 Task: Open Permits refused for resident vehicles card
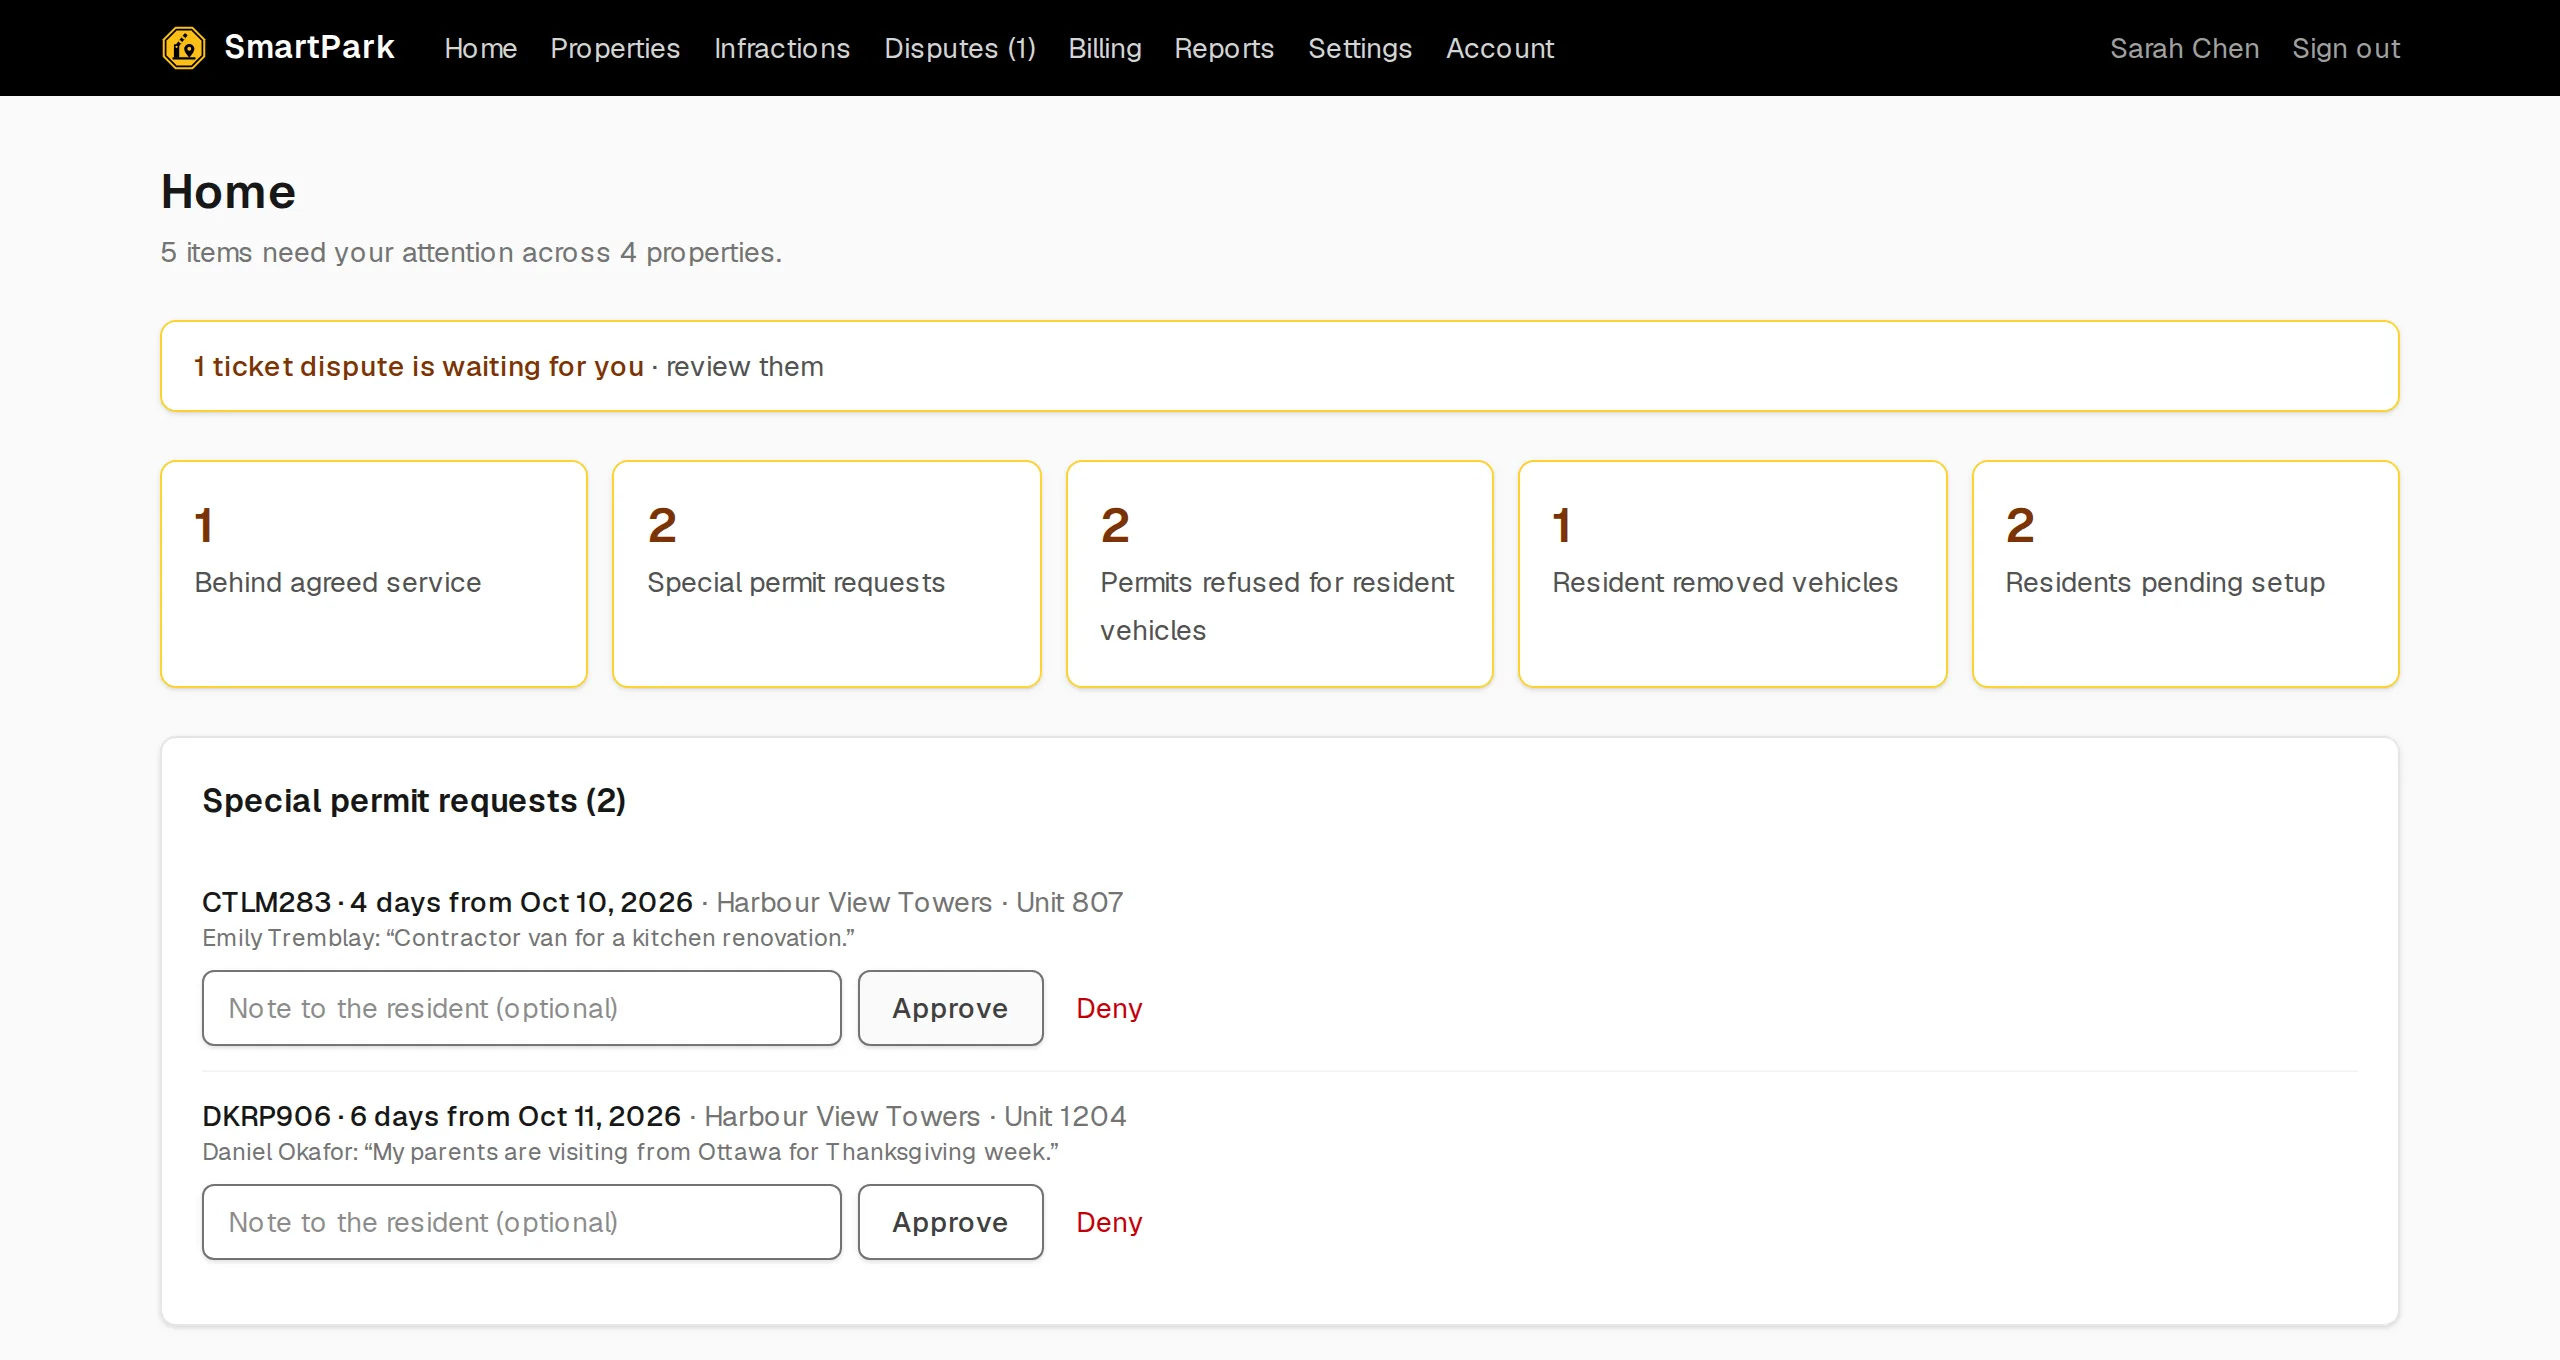pyautogui.click(x=1280, y=574)
